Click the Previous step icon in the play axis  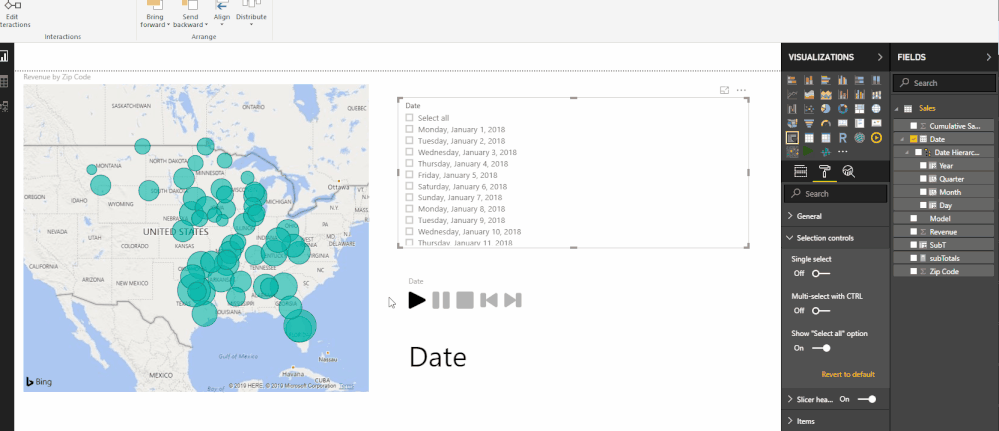[489, 300]
